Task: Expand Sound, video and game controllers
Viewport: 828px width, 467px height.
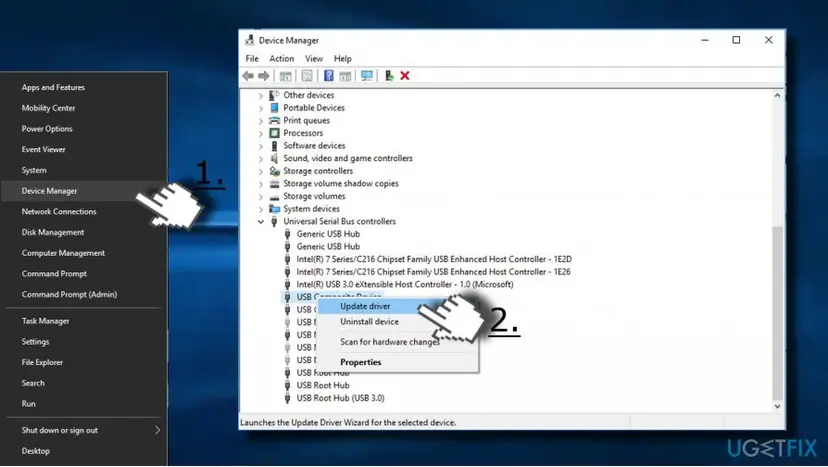Action: [260, 159]
